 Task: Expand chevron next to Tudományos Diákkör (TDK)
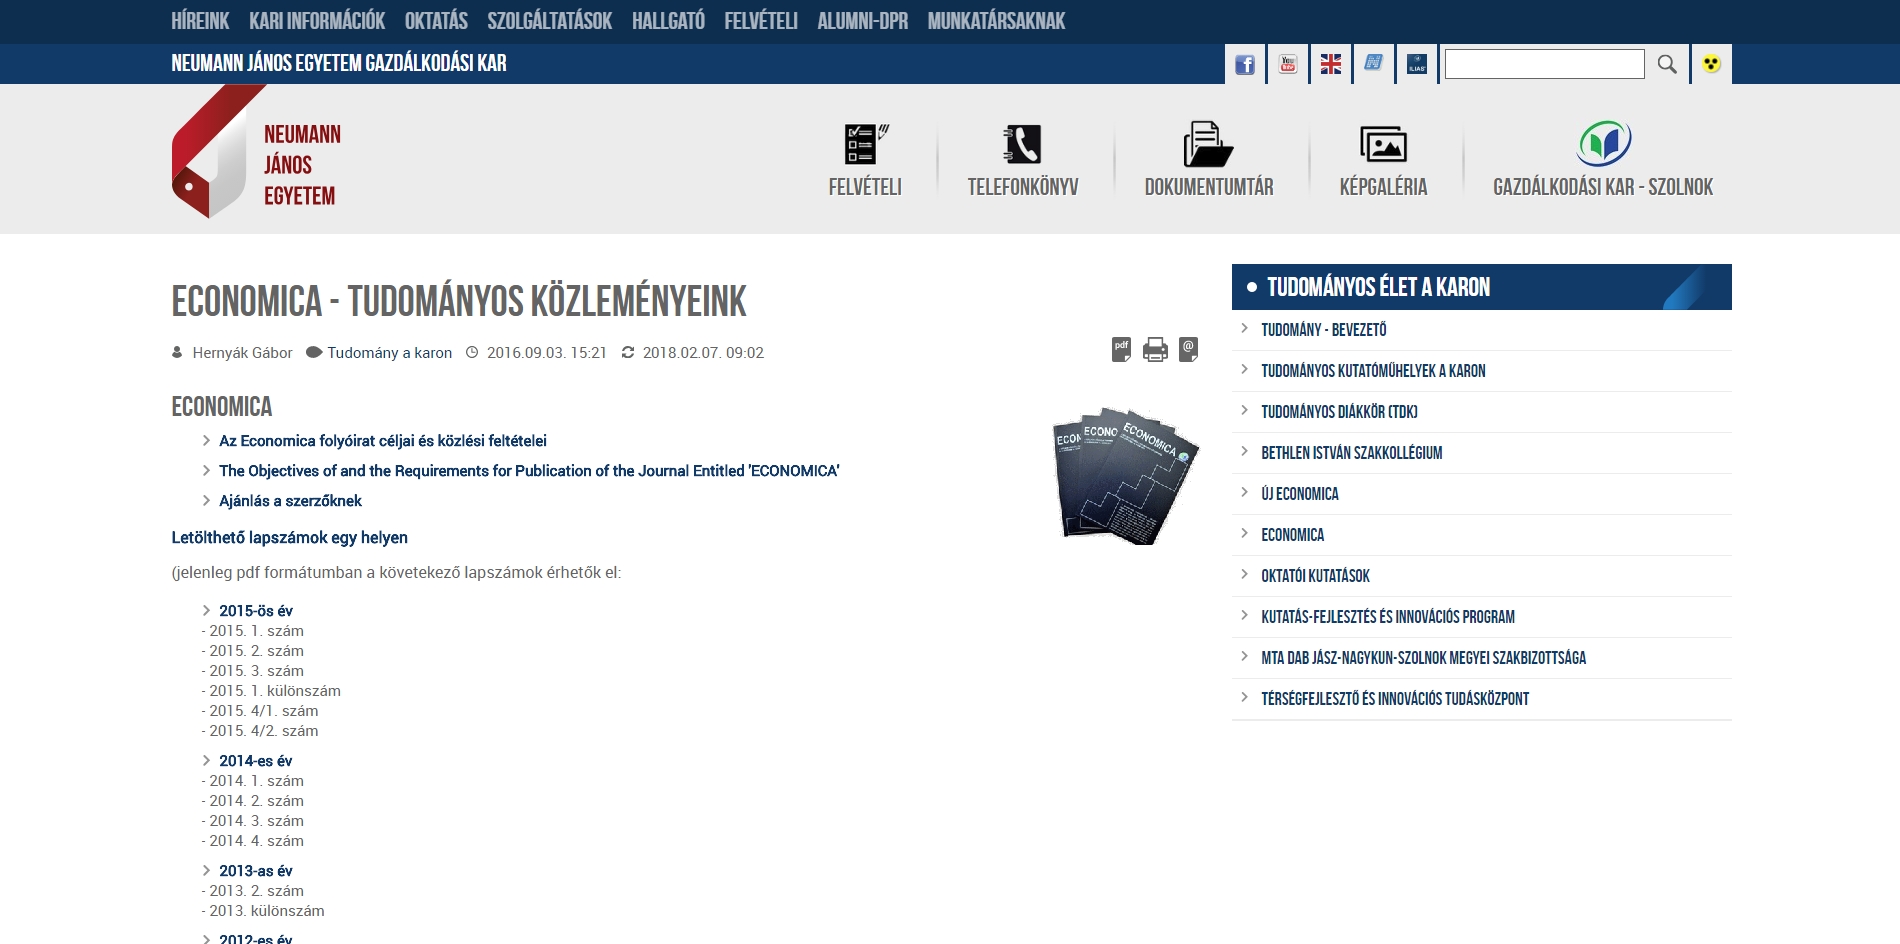1244,410
